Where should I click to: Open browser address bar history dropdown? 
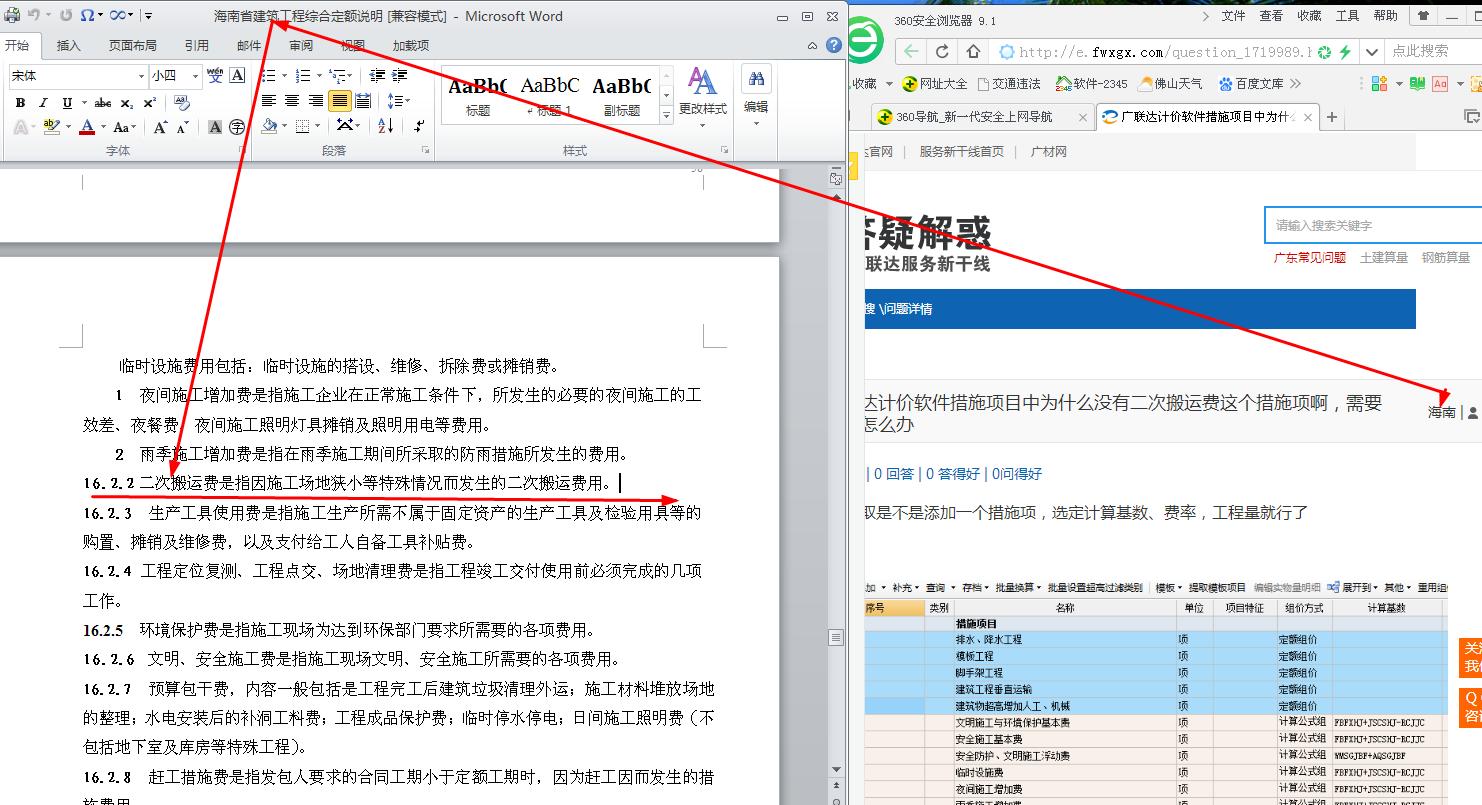(x=1372, y=52)
